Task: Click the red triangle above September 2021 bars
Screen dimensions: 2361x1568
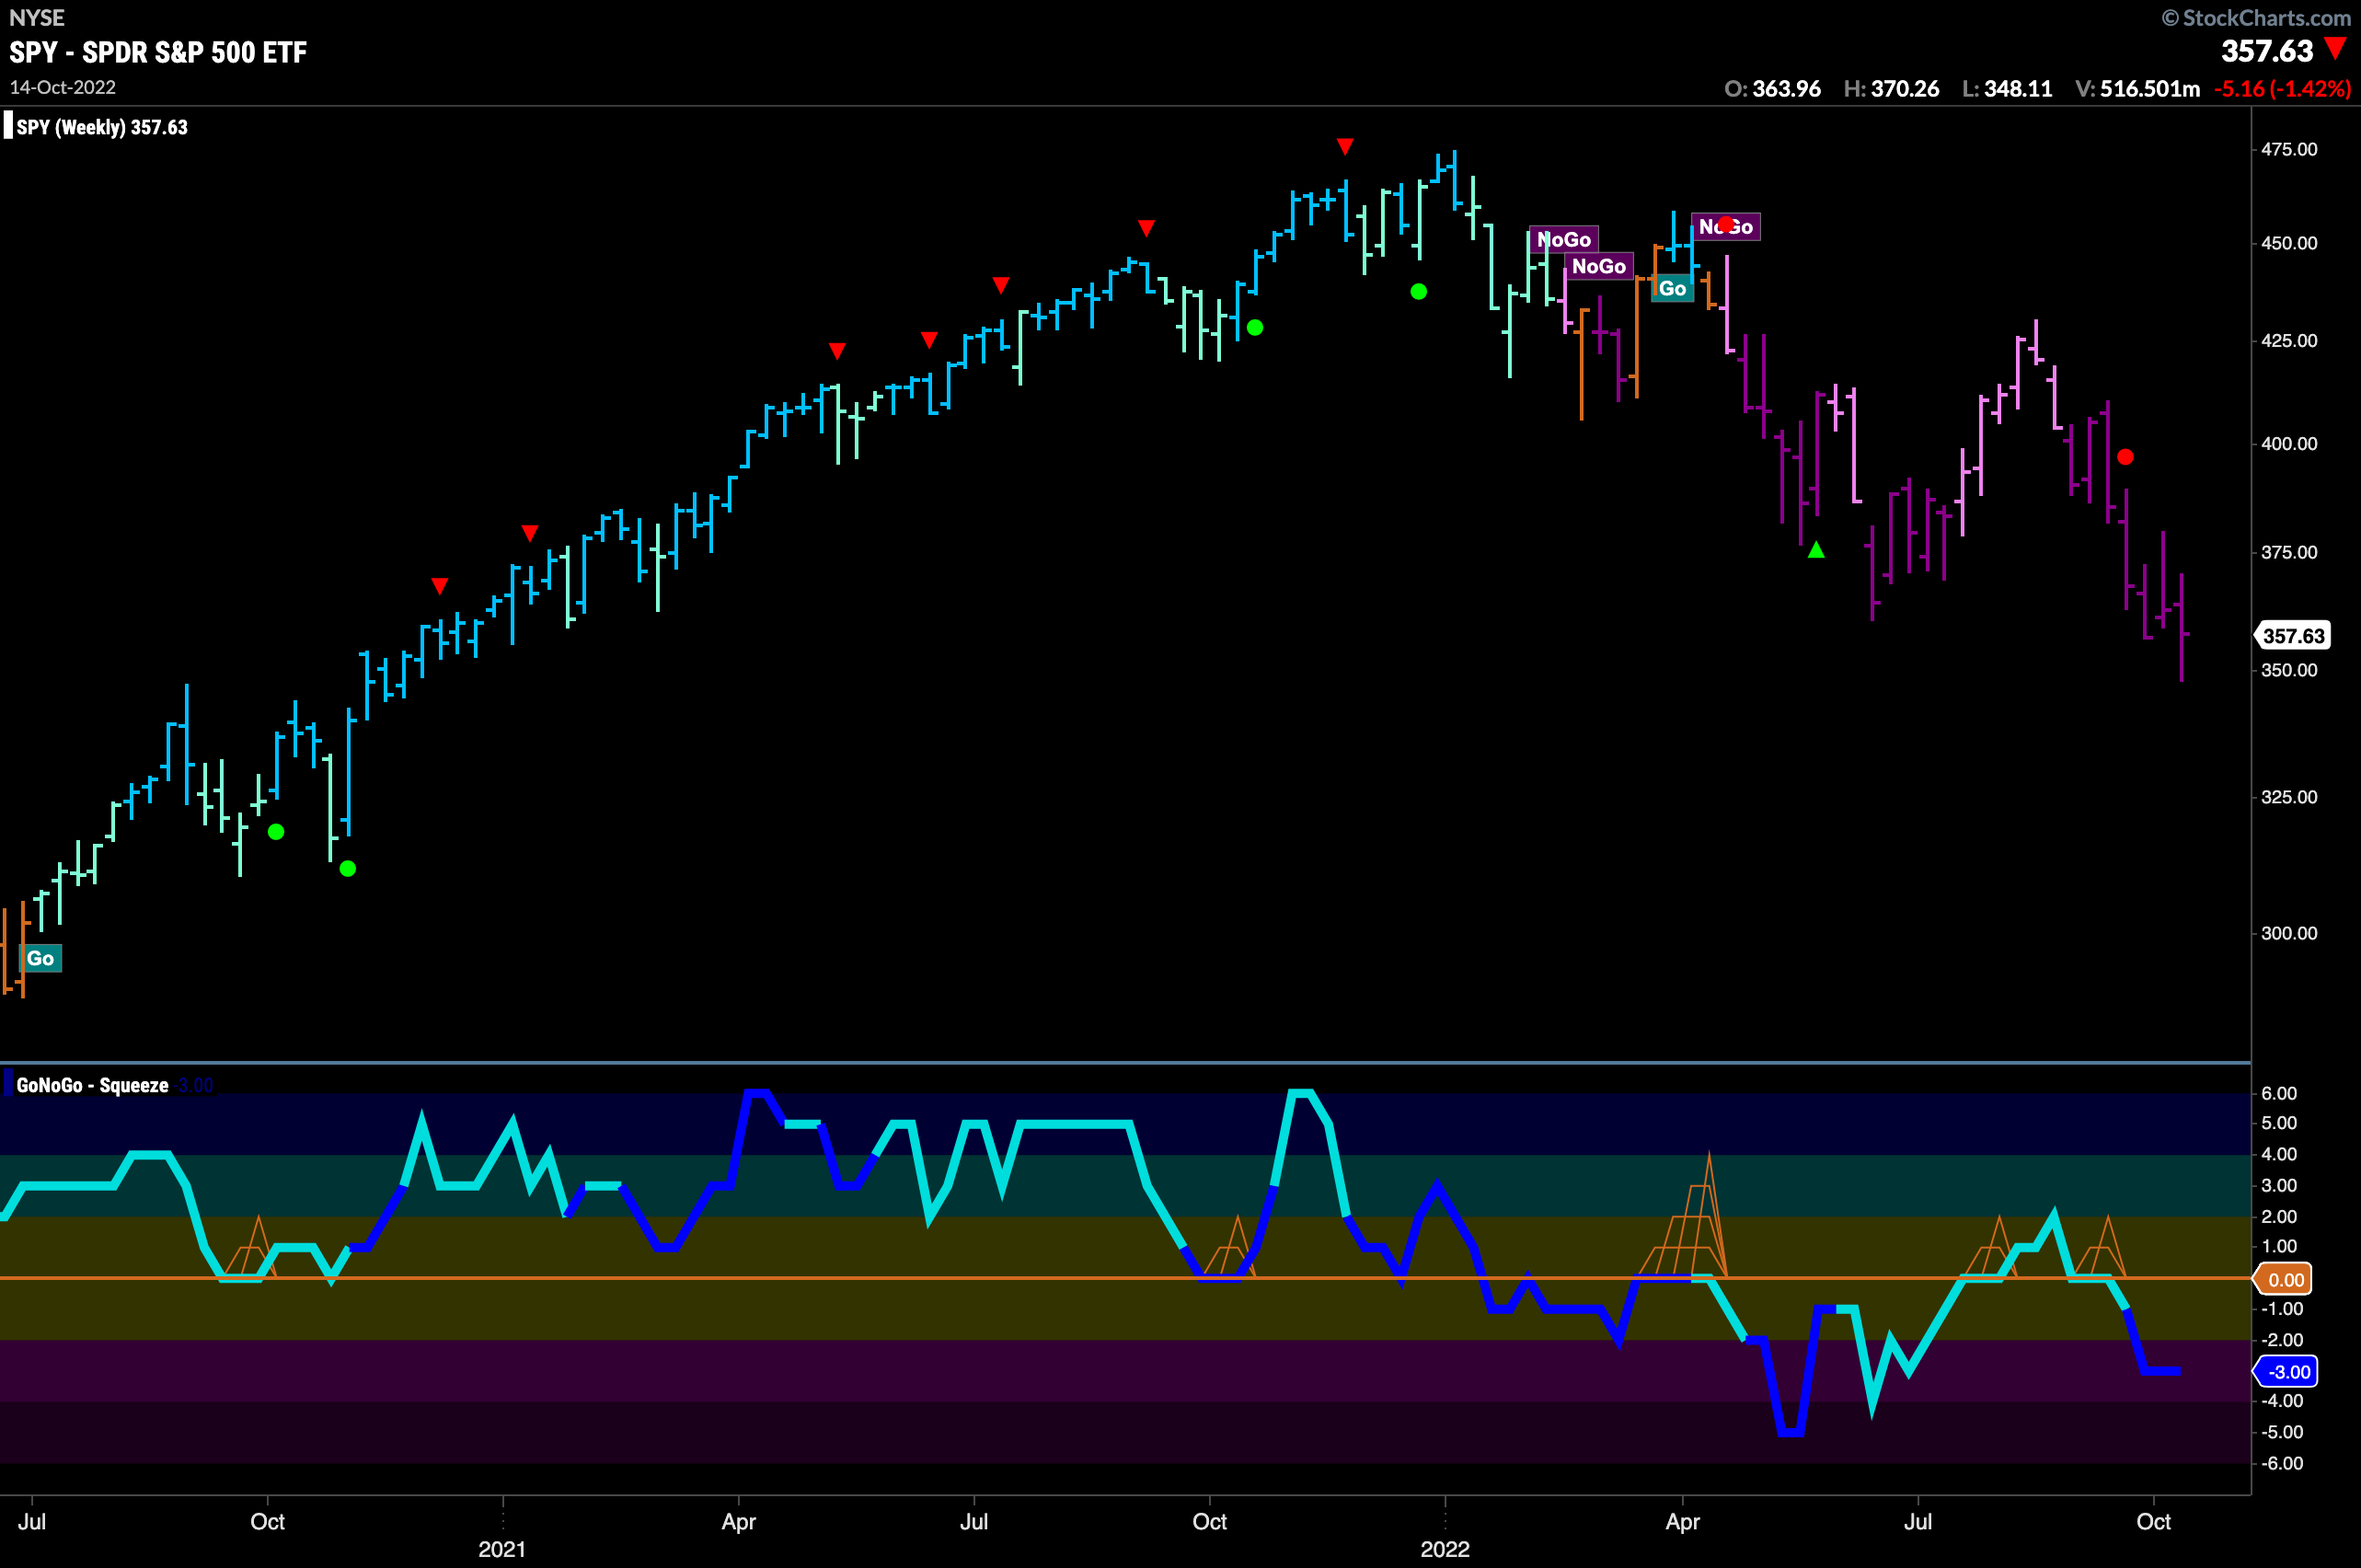Action: pos(1146,228)
